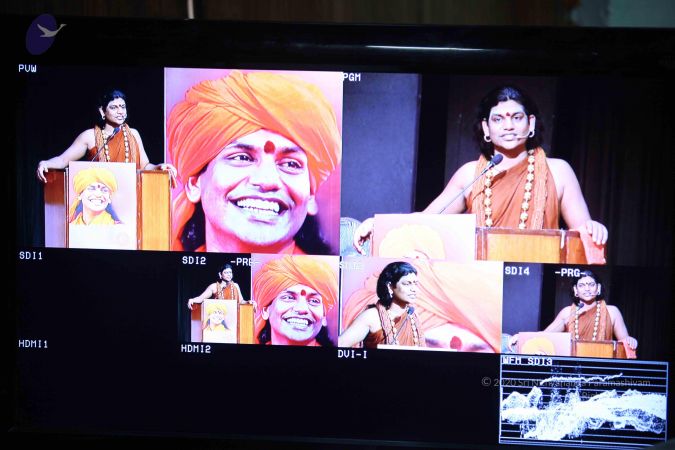This screenshot has height=450, width=675.
Task: Click the bird logo in top-left corner
Action: tap(45, 34)
